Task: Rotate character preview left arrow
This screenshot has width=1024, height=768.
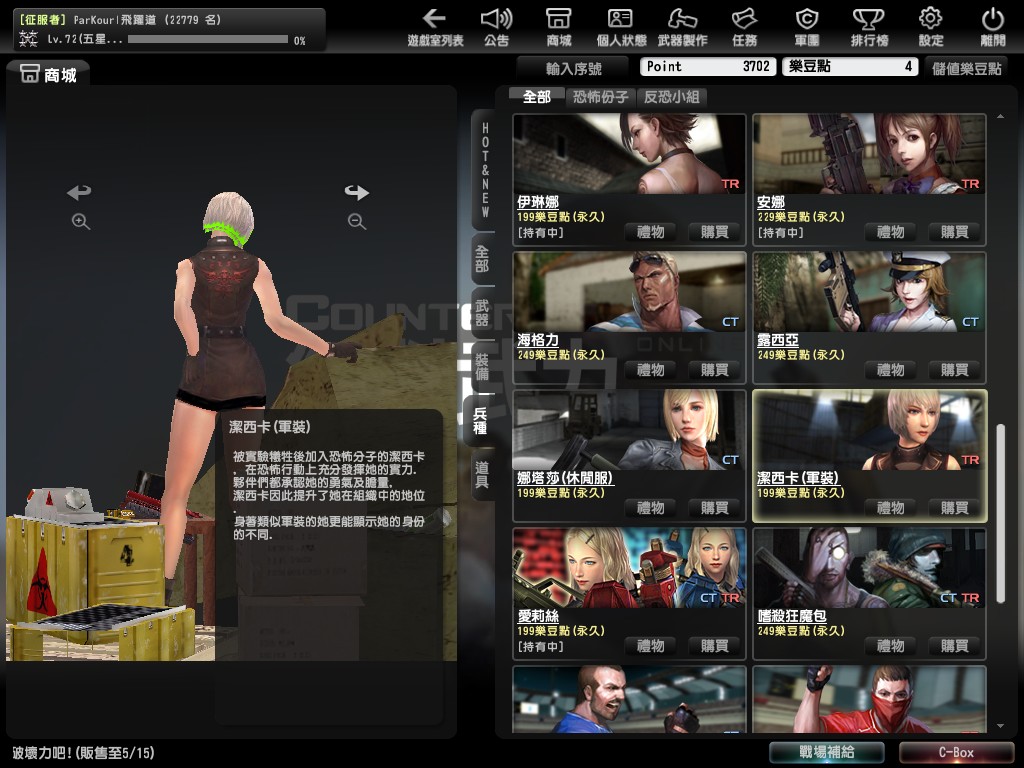Action: [x=79, y=192]
